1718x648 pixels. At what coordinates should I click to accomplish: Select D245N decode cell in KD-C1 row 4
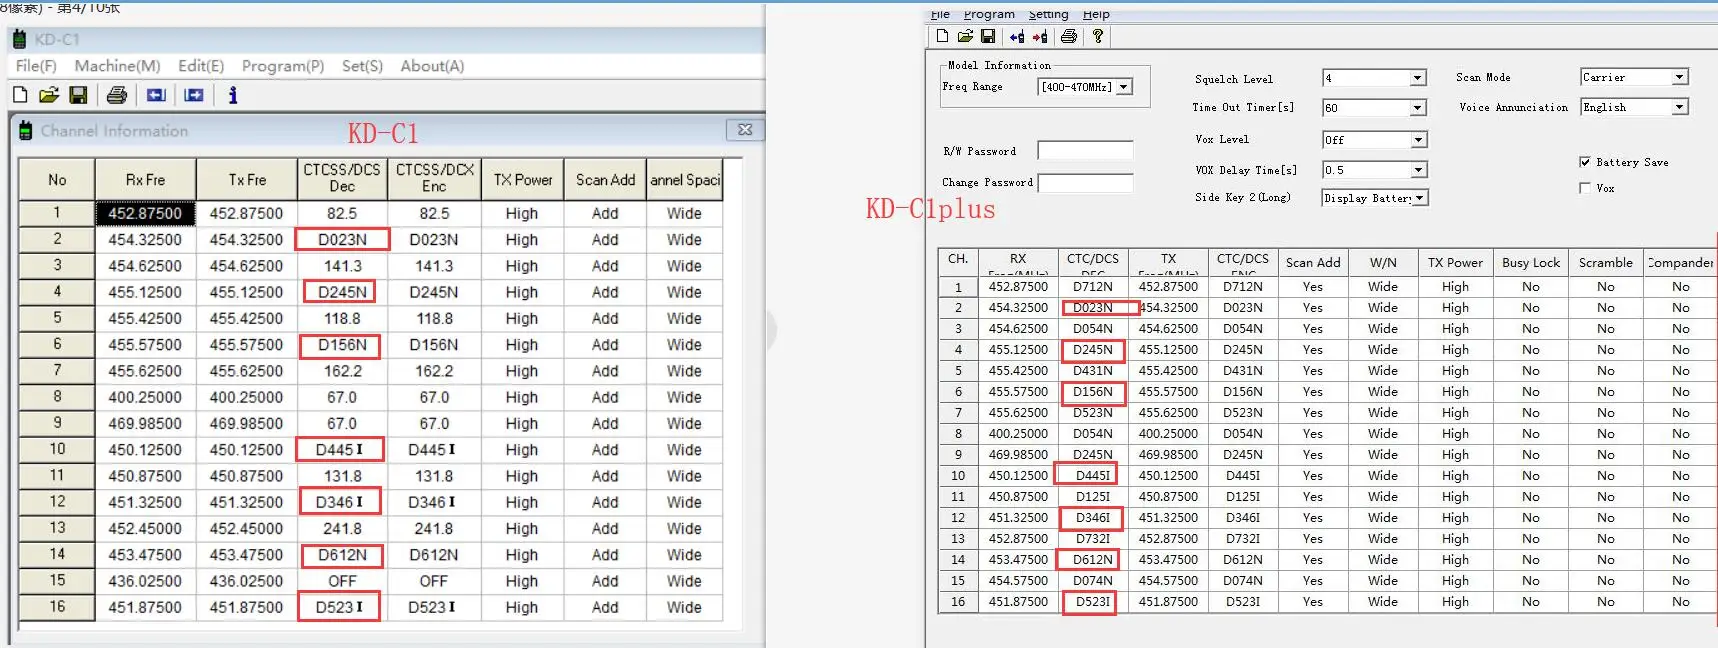[x=342, y=292]
